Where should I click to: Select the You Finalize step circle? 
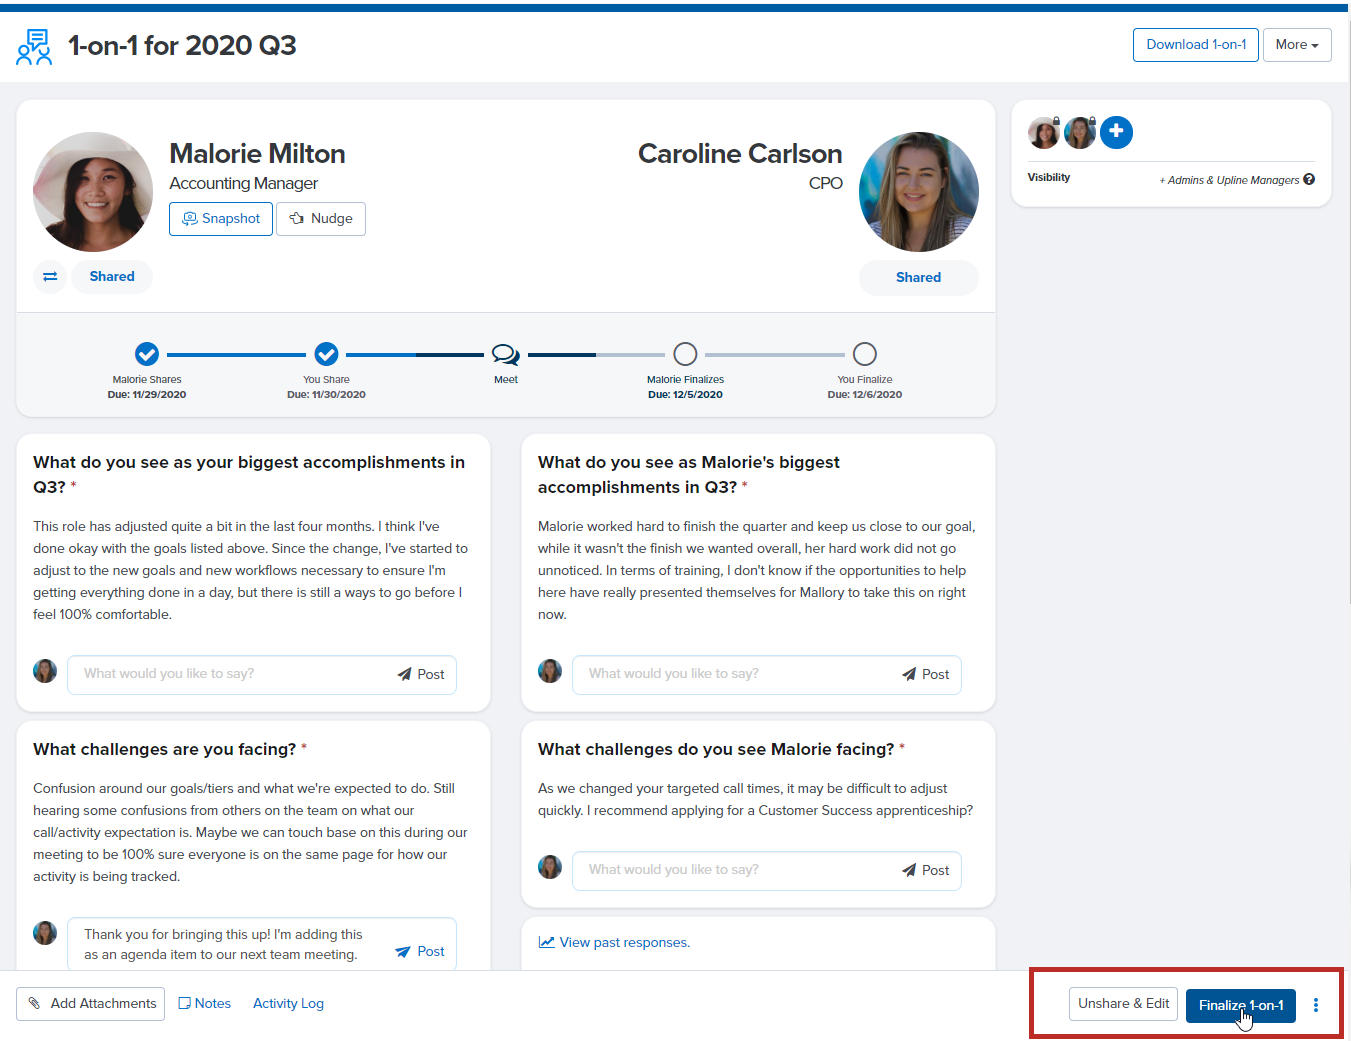tap(864, 354)
